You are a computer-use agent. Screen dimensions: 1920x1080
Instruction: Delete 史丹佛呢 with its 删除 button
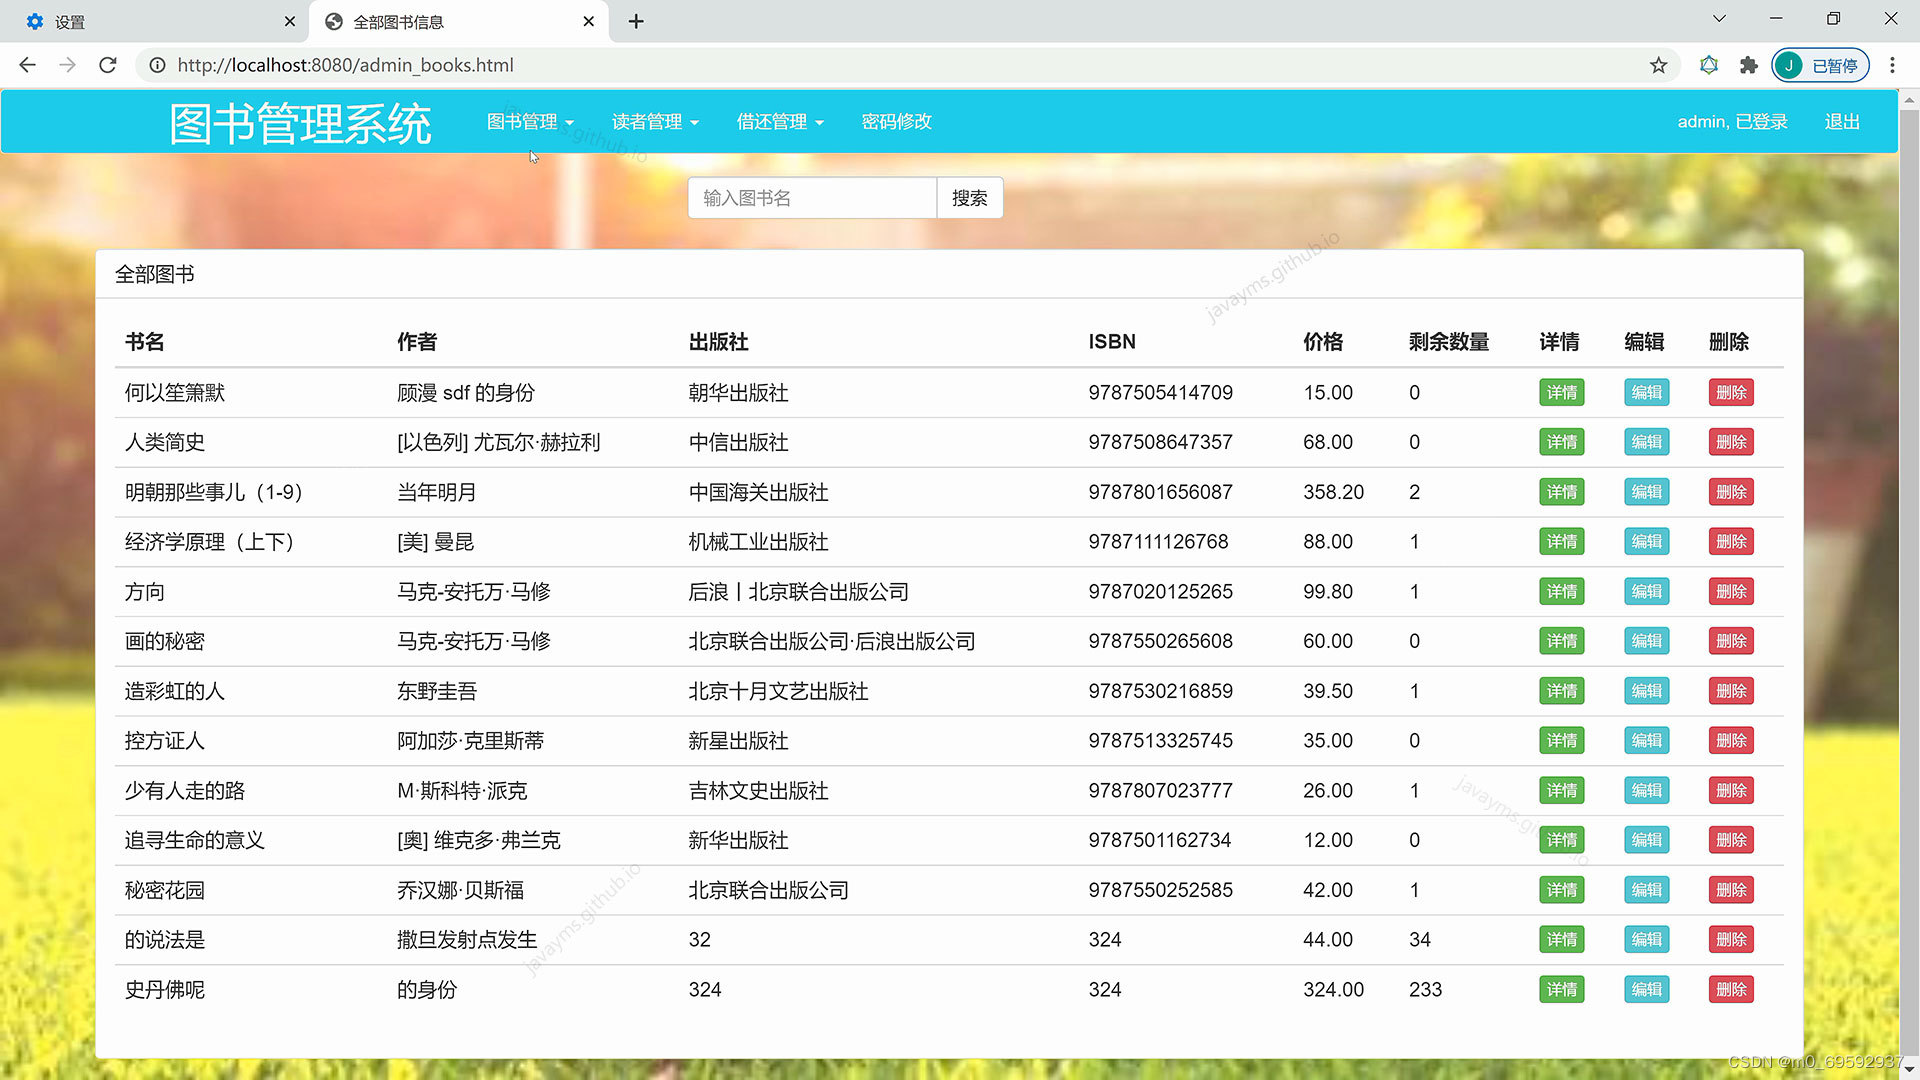1730,989
